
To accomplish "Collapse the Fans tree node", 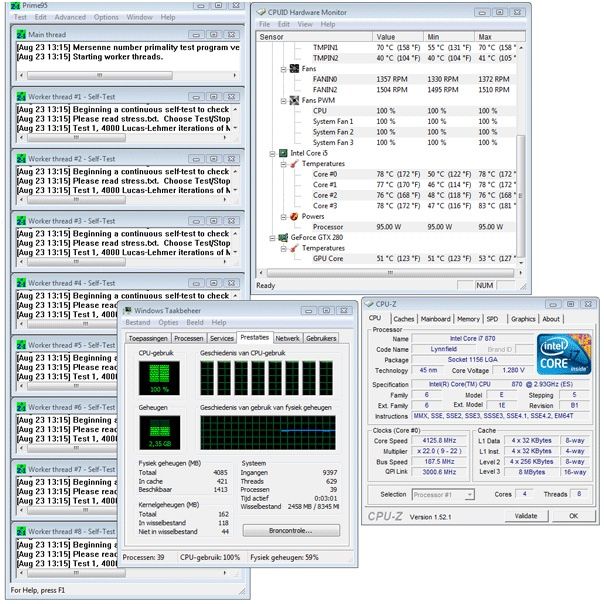I will pos(284,69).
